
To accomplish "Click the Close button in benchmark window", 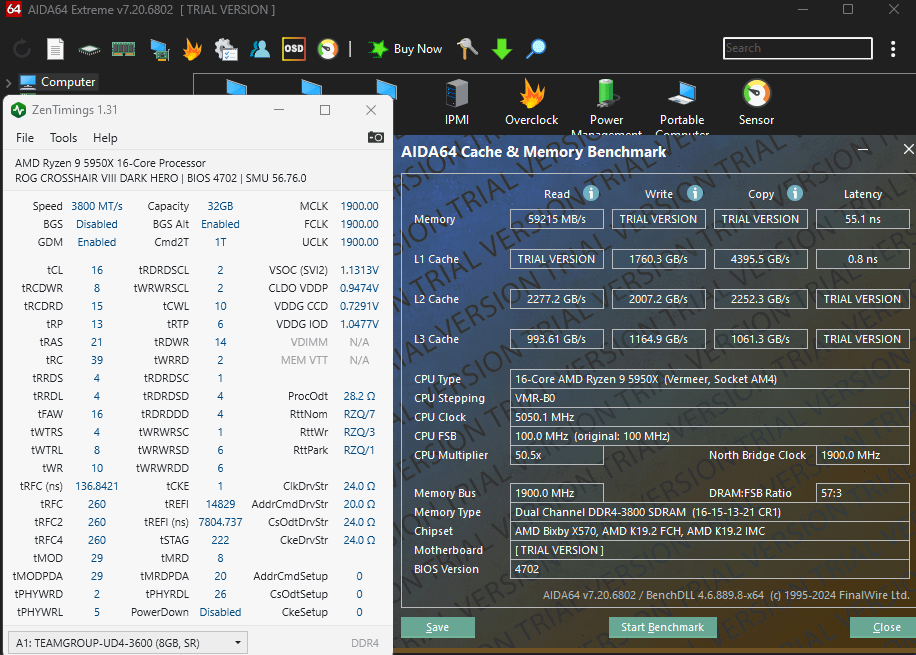I will (885, 627).
